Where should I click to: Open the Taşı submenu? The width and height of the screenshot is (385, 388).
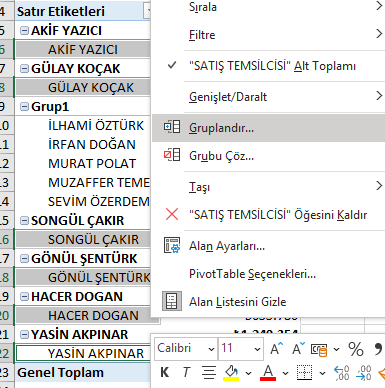pos(269,186)
